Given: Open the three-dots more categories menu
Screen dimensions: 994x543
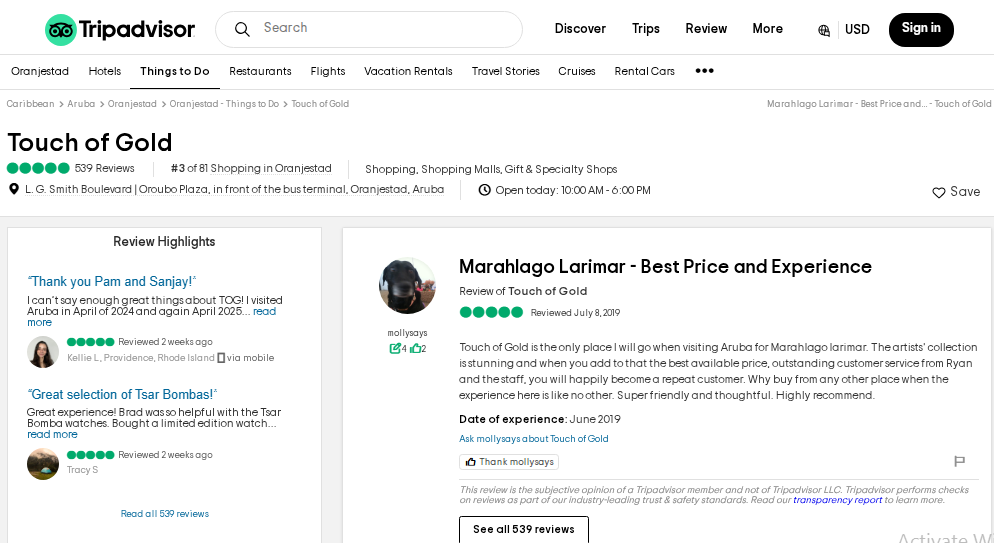Looking at the screenshot, I should pos(704,71).
